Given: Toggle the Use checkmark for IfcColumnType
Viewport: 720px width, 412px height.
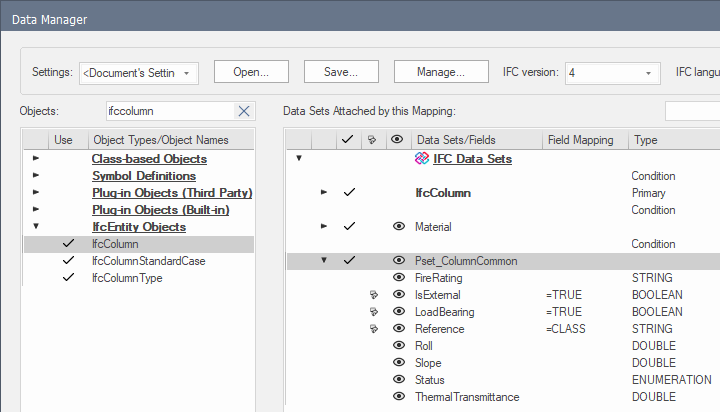Looking at the screenshot, I should [67, 278].
